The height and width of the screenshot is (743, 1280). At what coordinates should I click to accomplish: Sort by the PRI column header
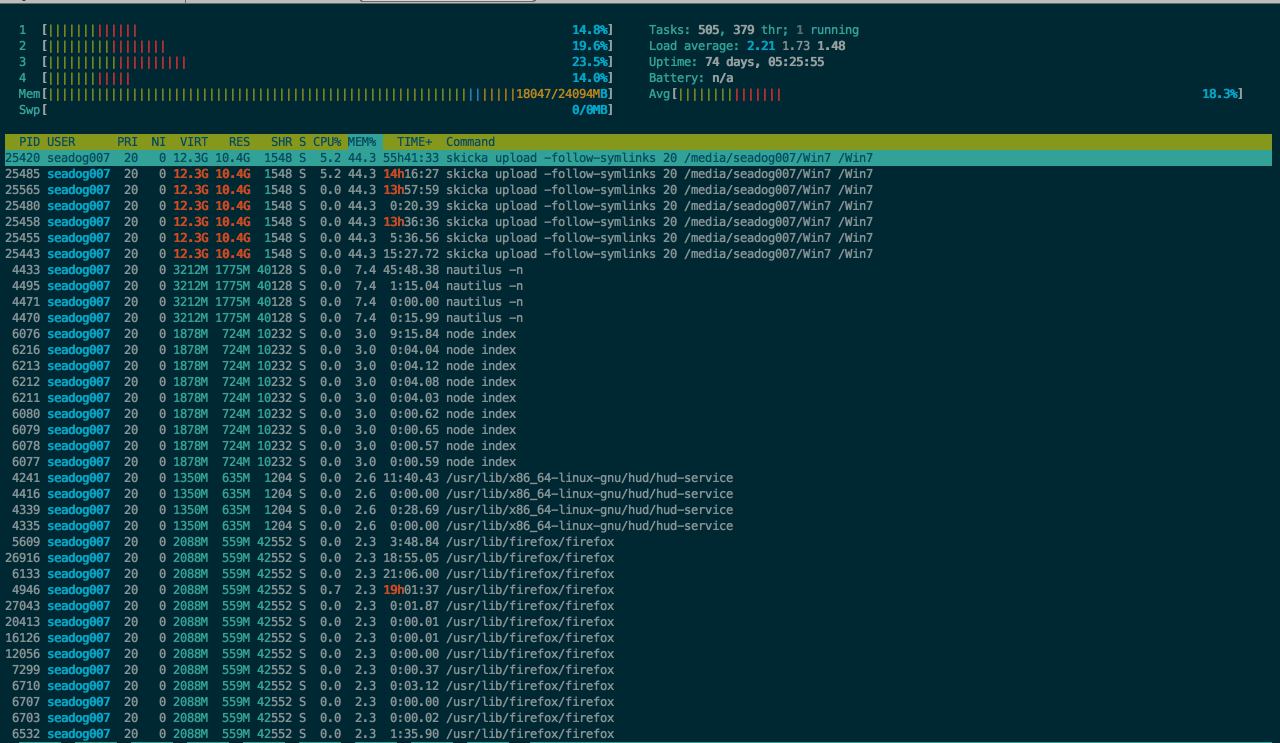(127, 142)
